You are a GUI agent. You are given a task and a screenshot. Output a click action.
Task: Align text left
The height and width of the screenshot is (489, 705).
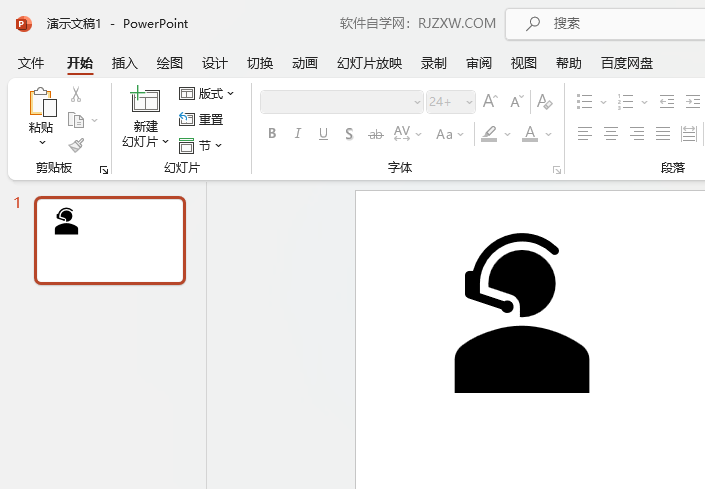585,133
